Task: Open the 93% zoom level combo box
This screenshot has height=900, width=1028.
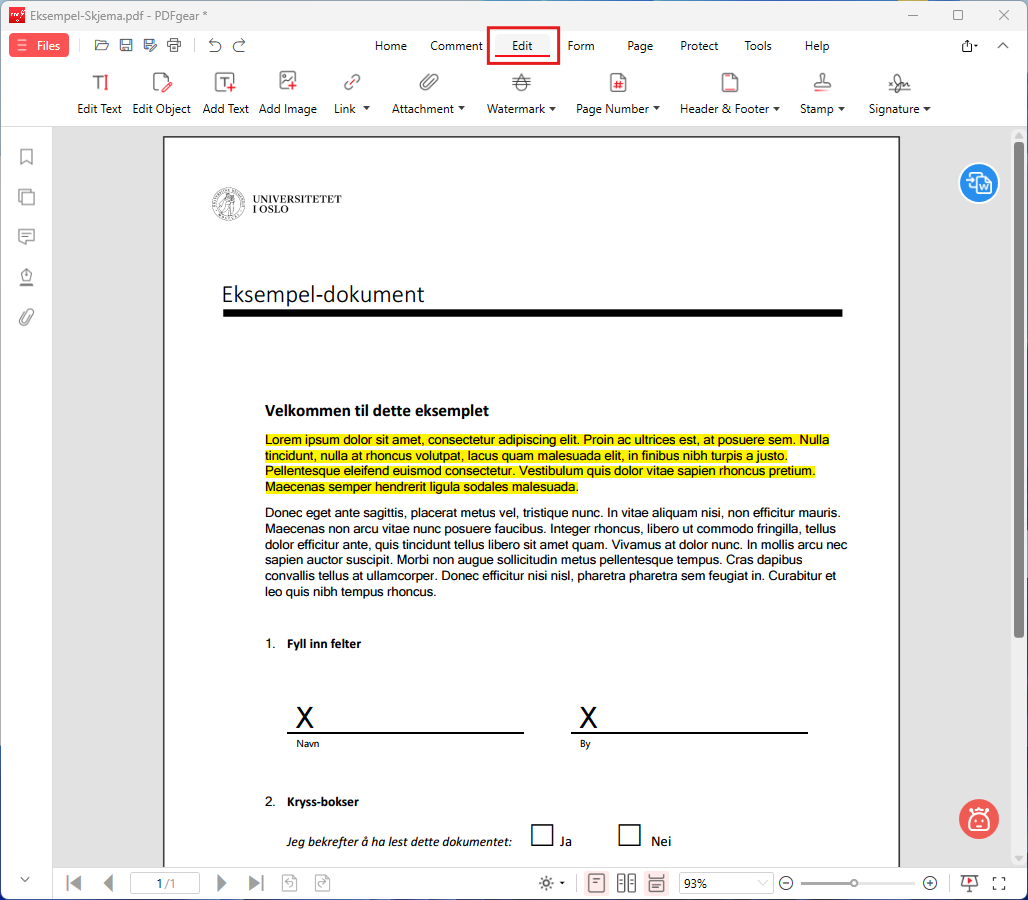Action: (x=725, y=883)
